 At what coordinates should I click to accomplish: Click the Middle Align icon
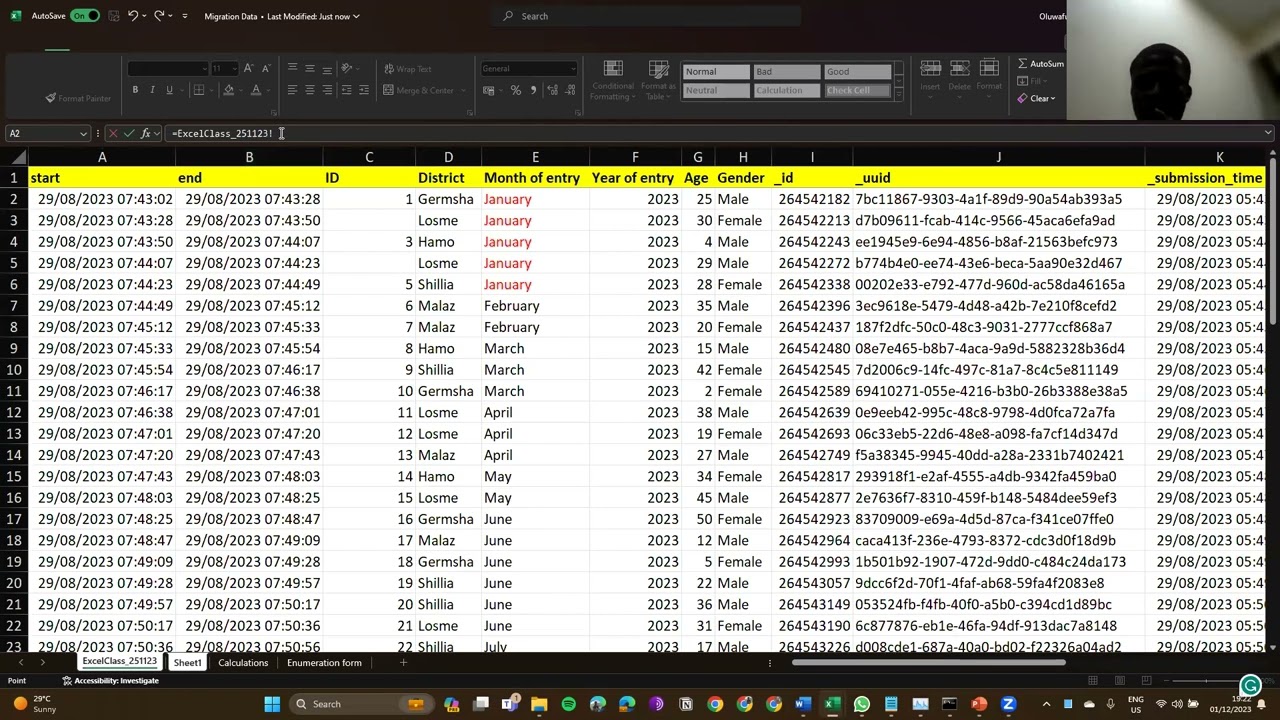pyautogui.click(x=310, y=68)
